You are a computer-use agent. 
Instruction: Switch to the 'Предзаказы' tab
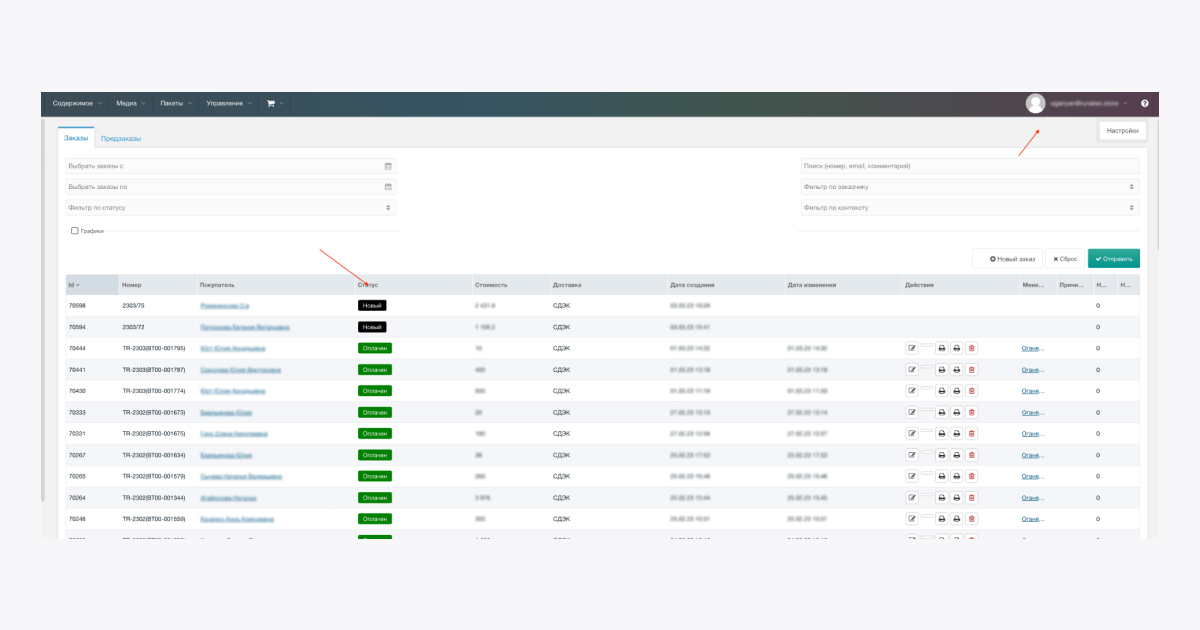pyautogui.click(x=121, y=138)
